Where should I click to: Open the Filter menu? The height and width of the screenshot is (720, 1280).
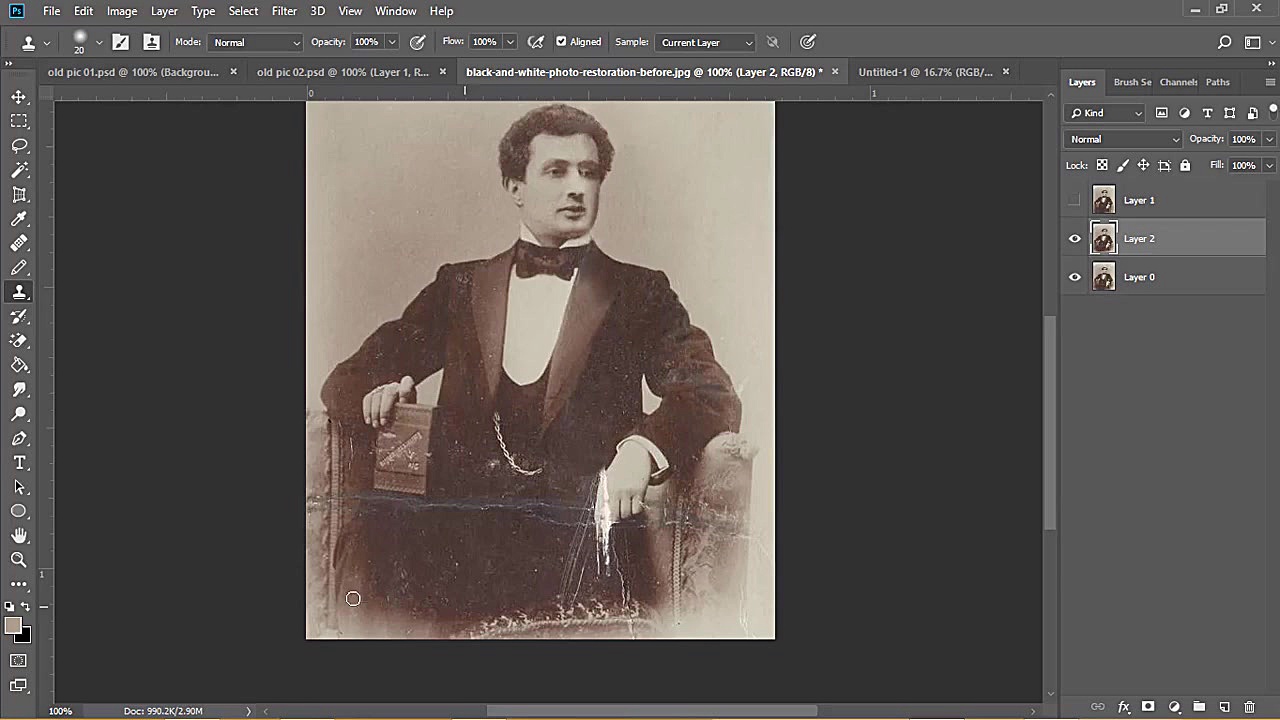point(284,11)
